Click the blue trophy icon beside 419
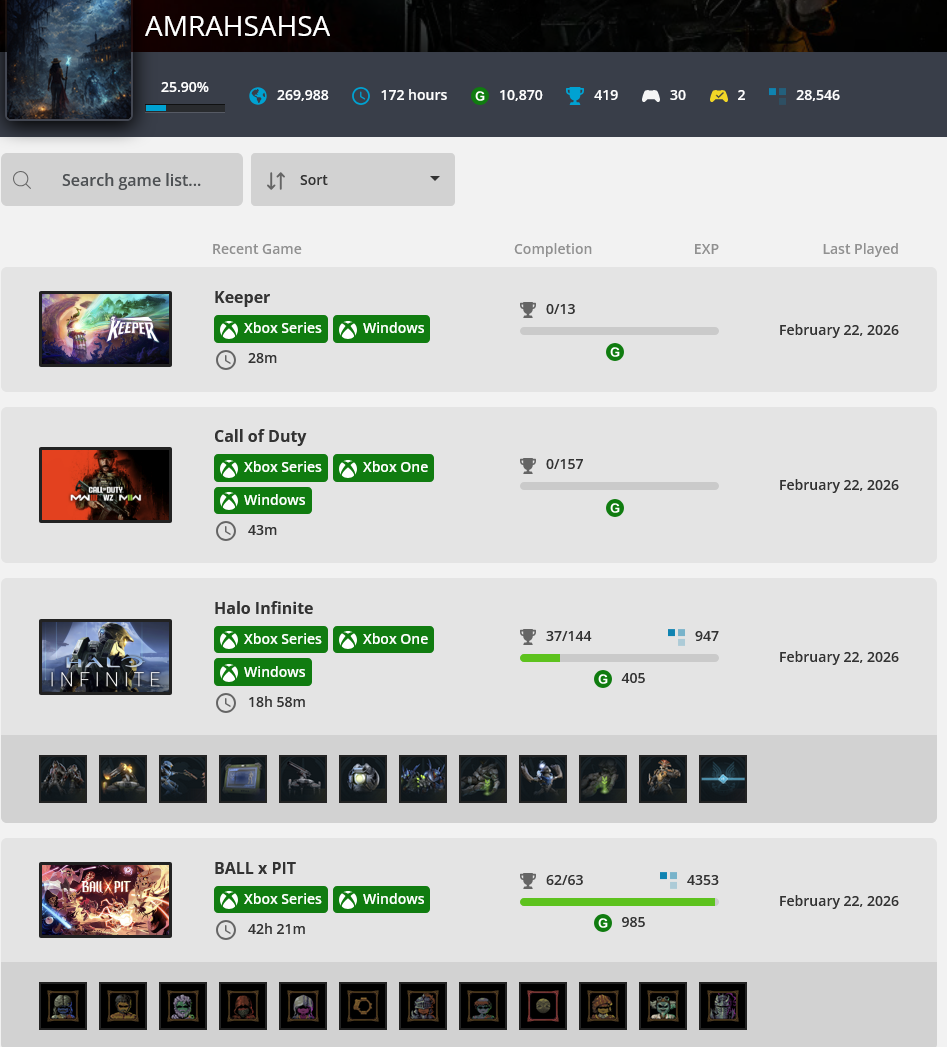This screenshot has width=947, height=1047. (574, 95)
